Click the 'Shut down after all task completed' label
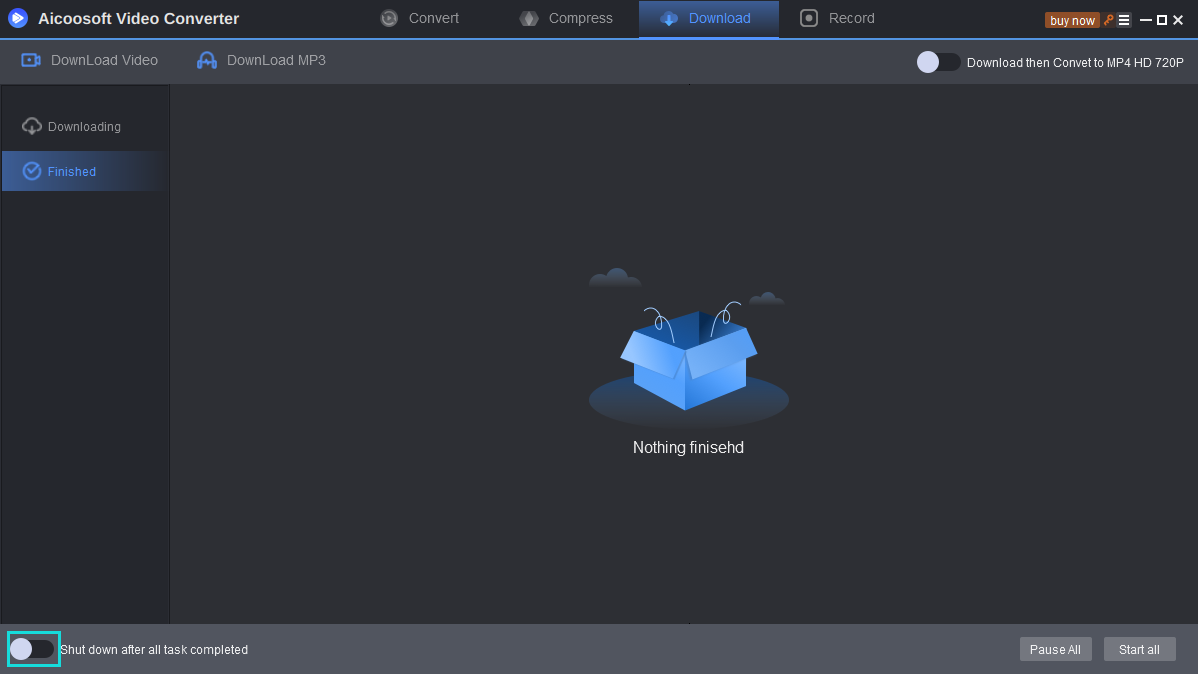 click(x=154, y=650)
